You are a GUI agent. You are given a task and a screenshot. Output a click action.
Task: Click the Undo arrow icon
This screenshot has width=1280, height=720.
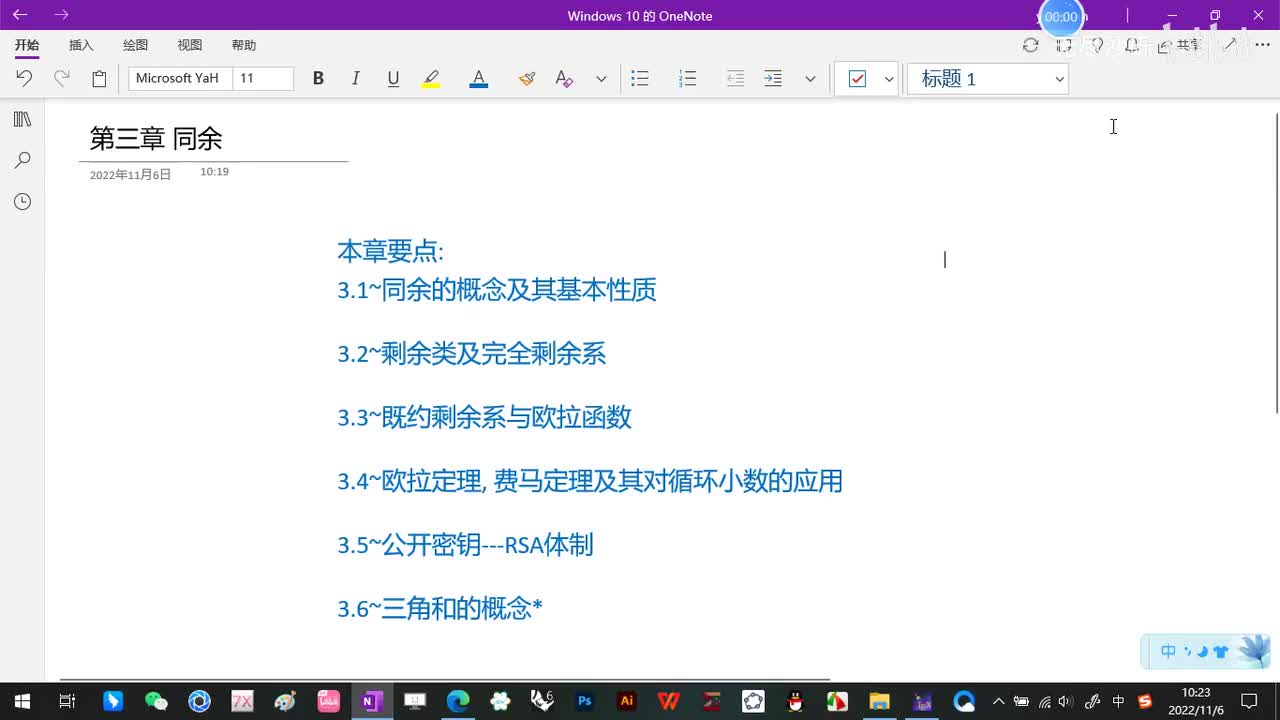click(24, 78)
